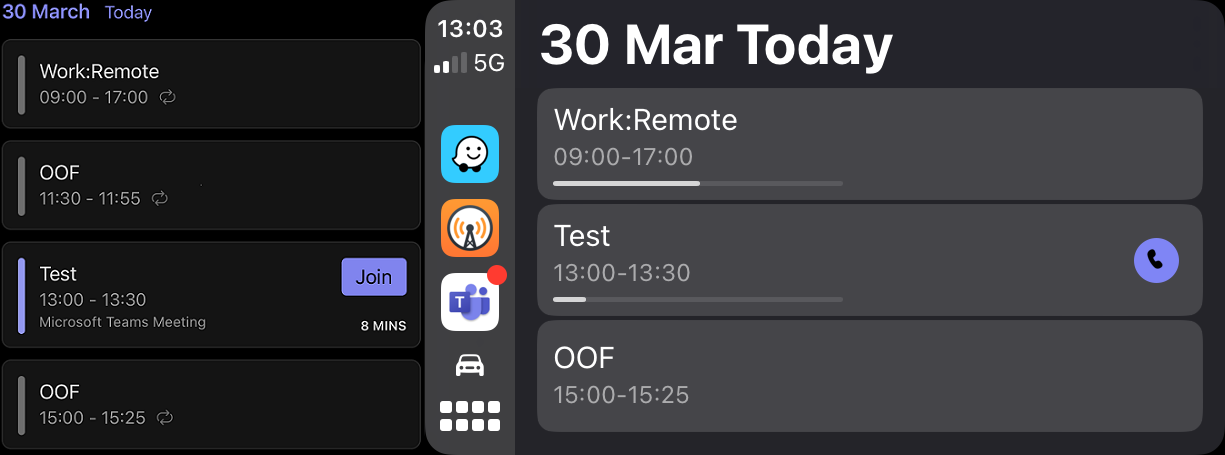
Task: Open the Microsoft Teams app icon
Action: 469,301
